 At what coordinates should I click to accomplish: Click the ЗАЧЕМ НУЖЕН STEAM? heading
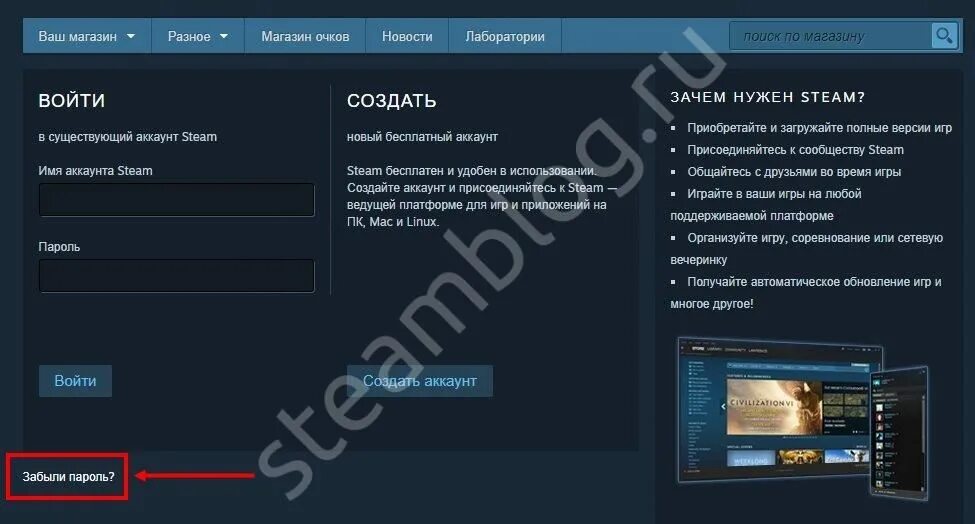(767, 97)
